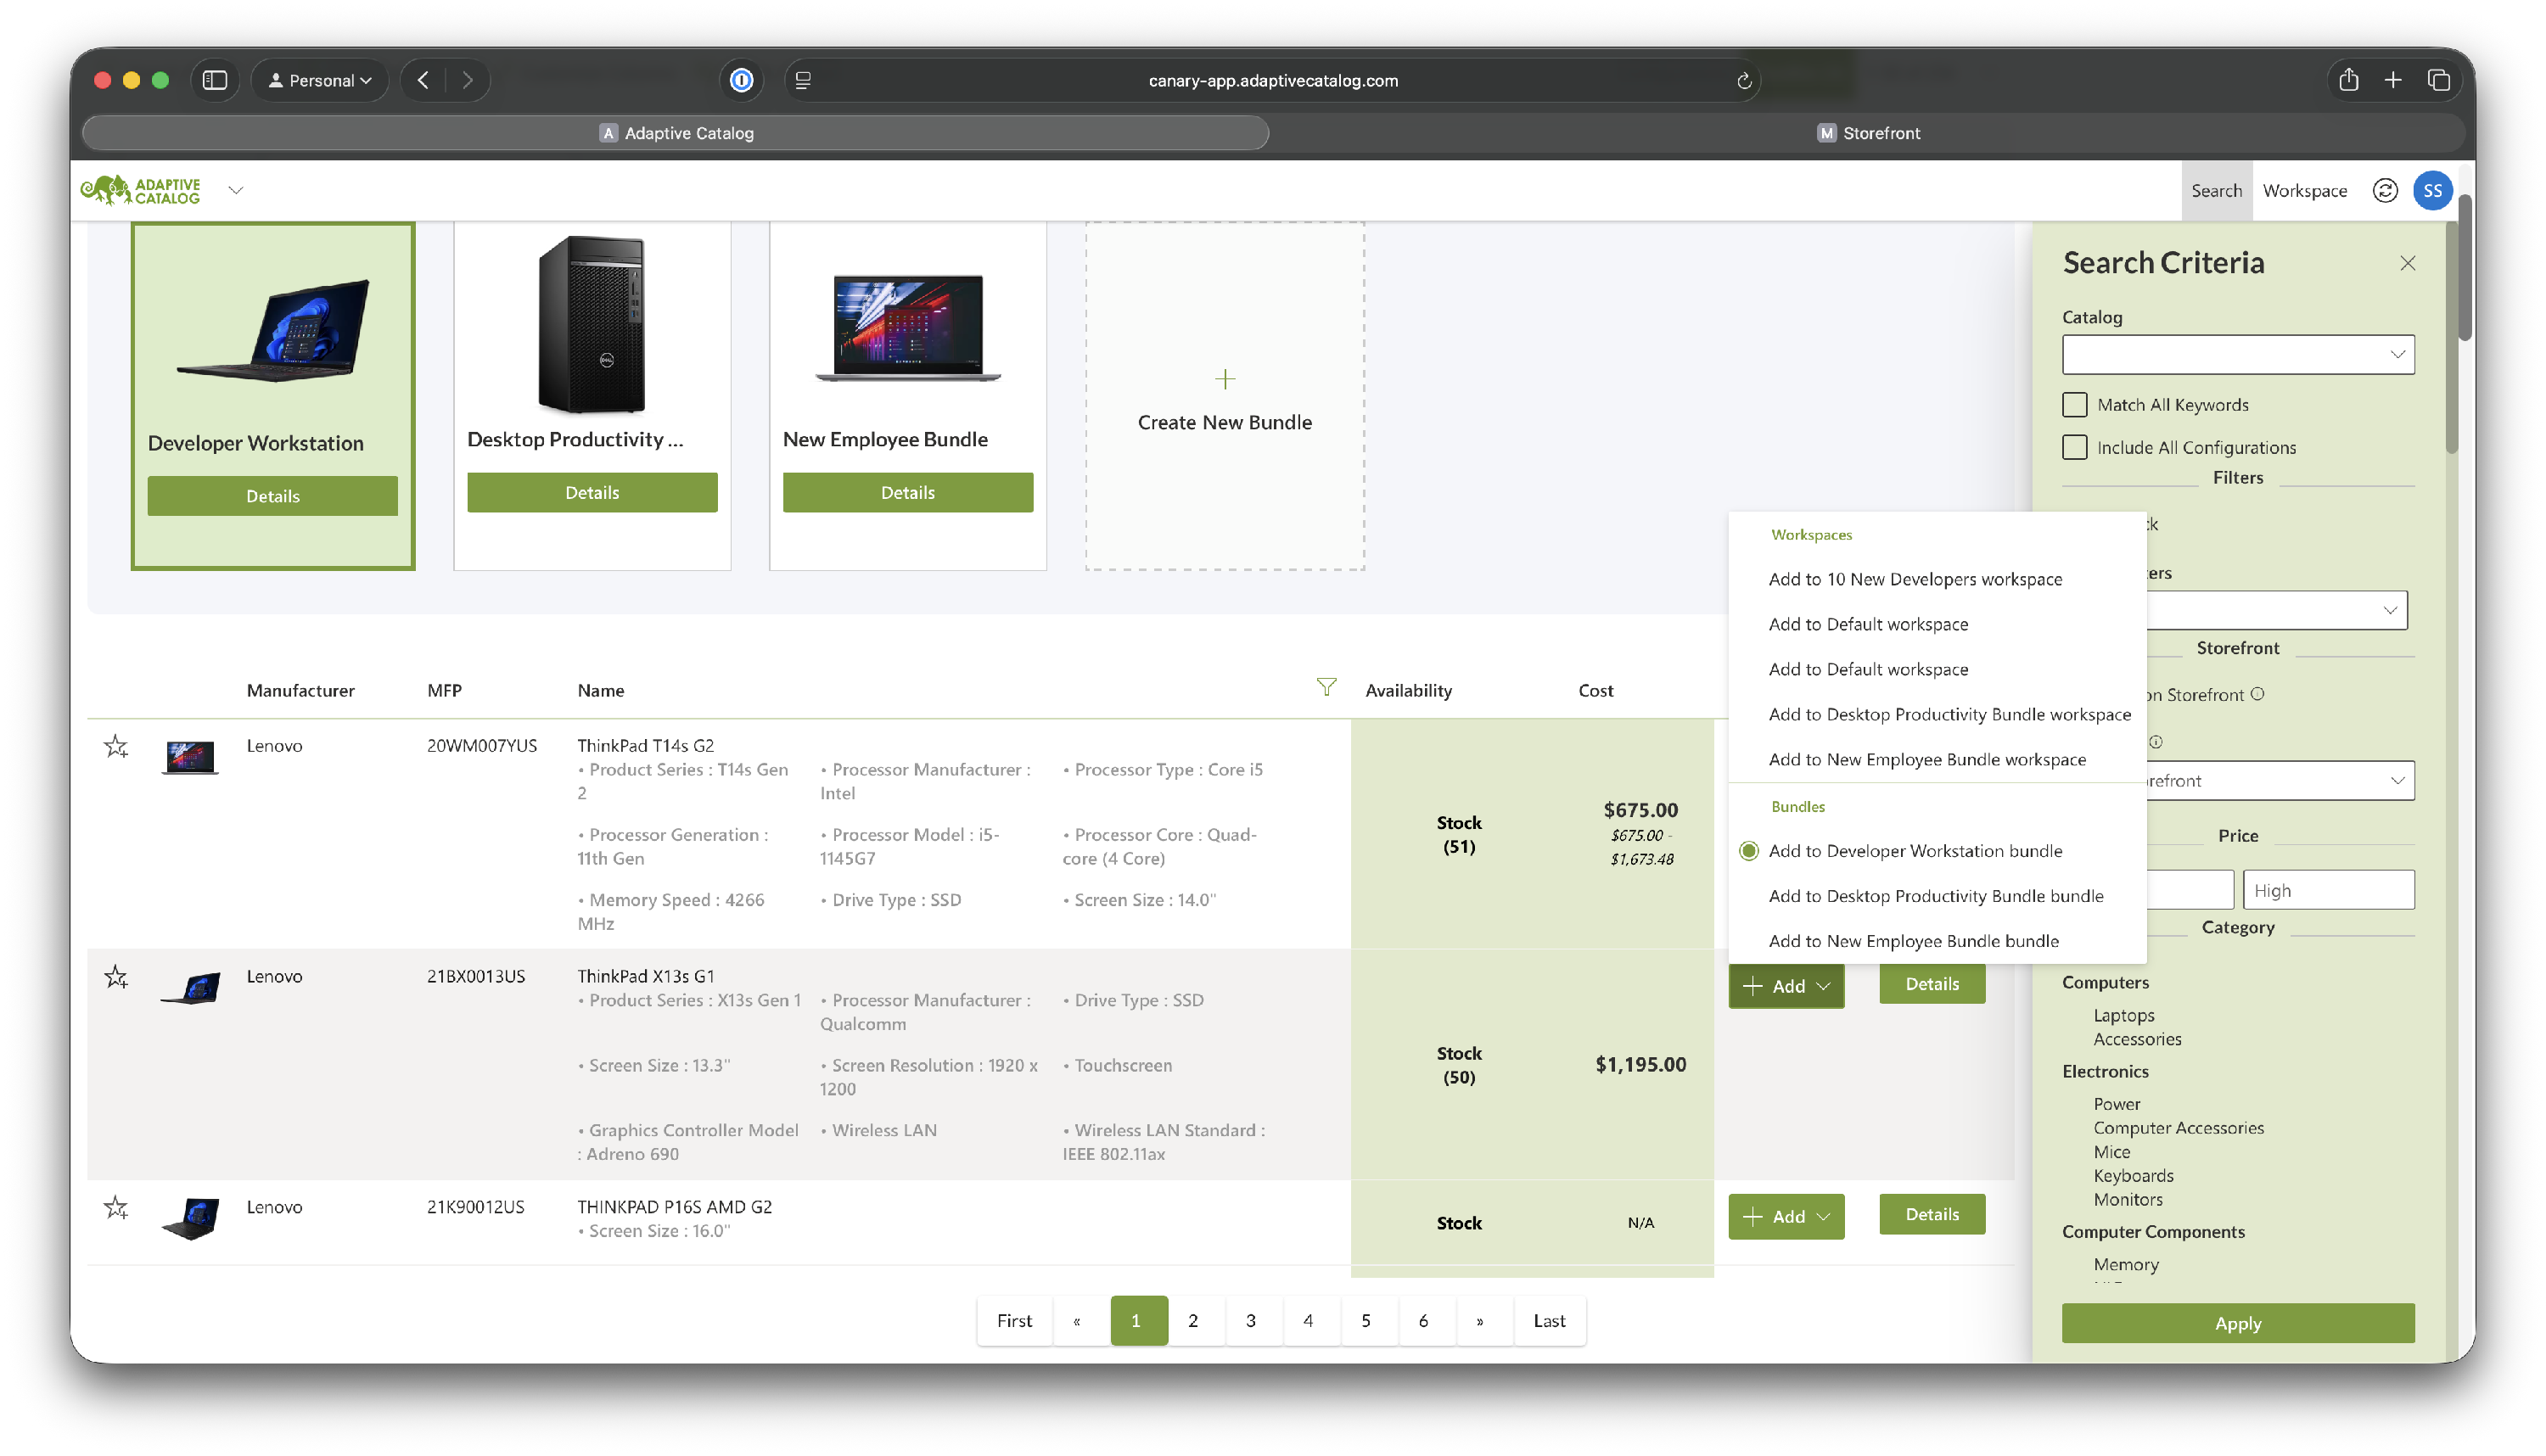Switch to the Storefront browser tab
Screen dimensions: 2546x1456
pos(1868,133)
